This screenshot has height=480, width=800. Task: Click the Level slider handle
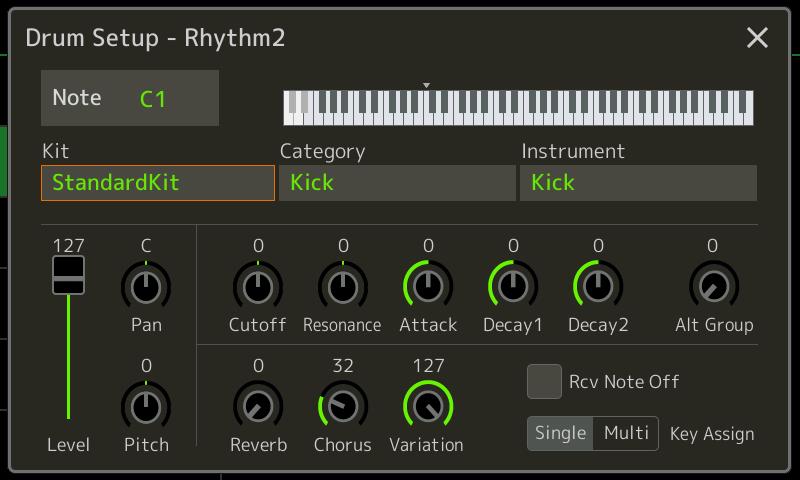pyautogui.click(x=68, y=275)
